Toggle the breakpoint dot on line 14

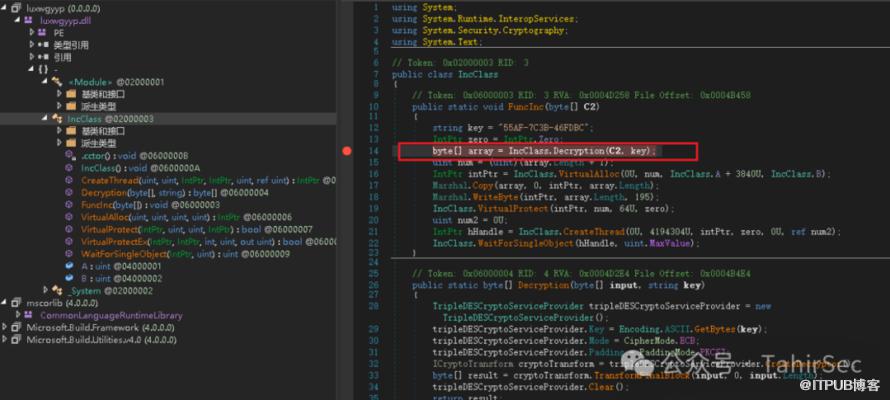click(x=347, y=151)
